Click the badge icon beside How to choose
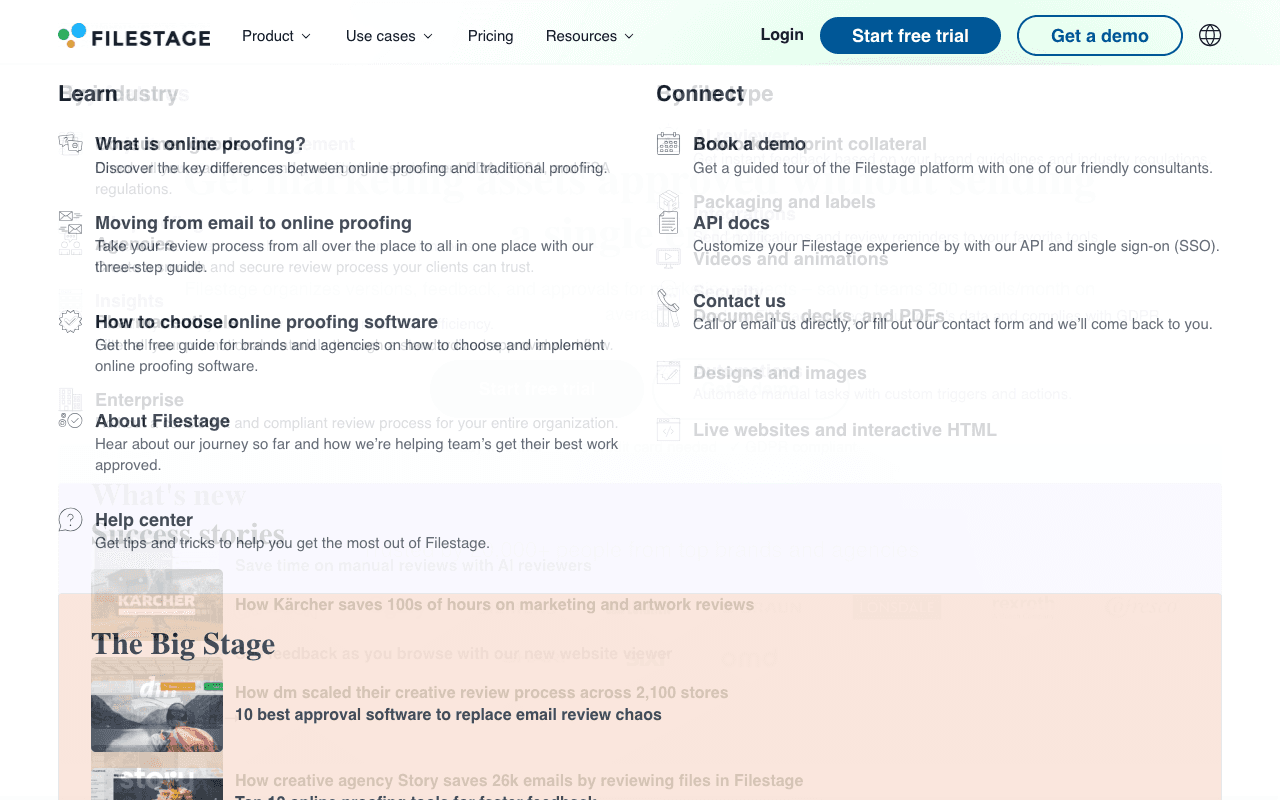 coord(70,322)
